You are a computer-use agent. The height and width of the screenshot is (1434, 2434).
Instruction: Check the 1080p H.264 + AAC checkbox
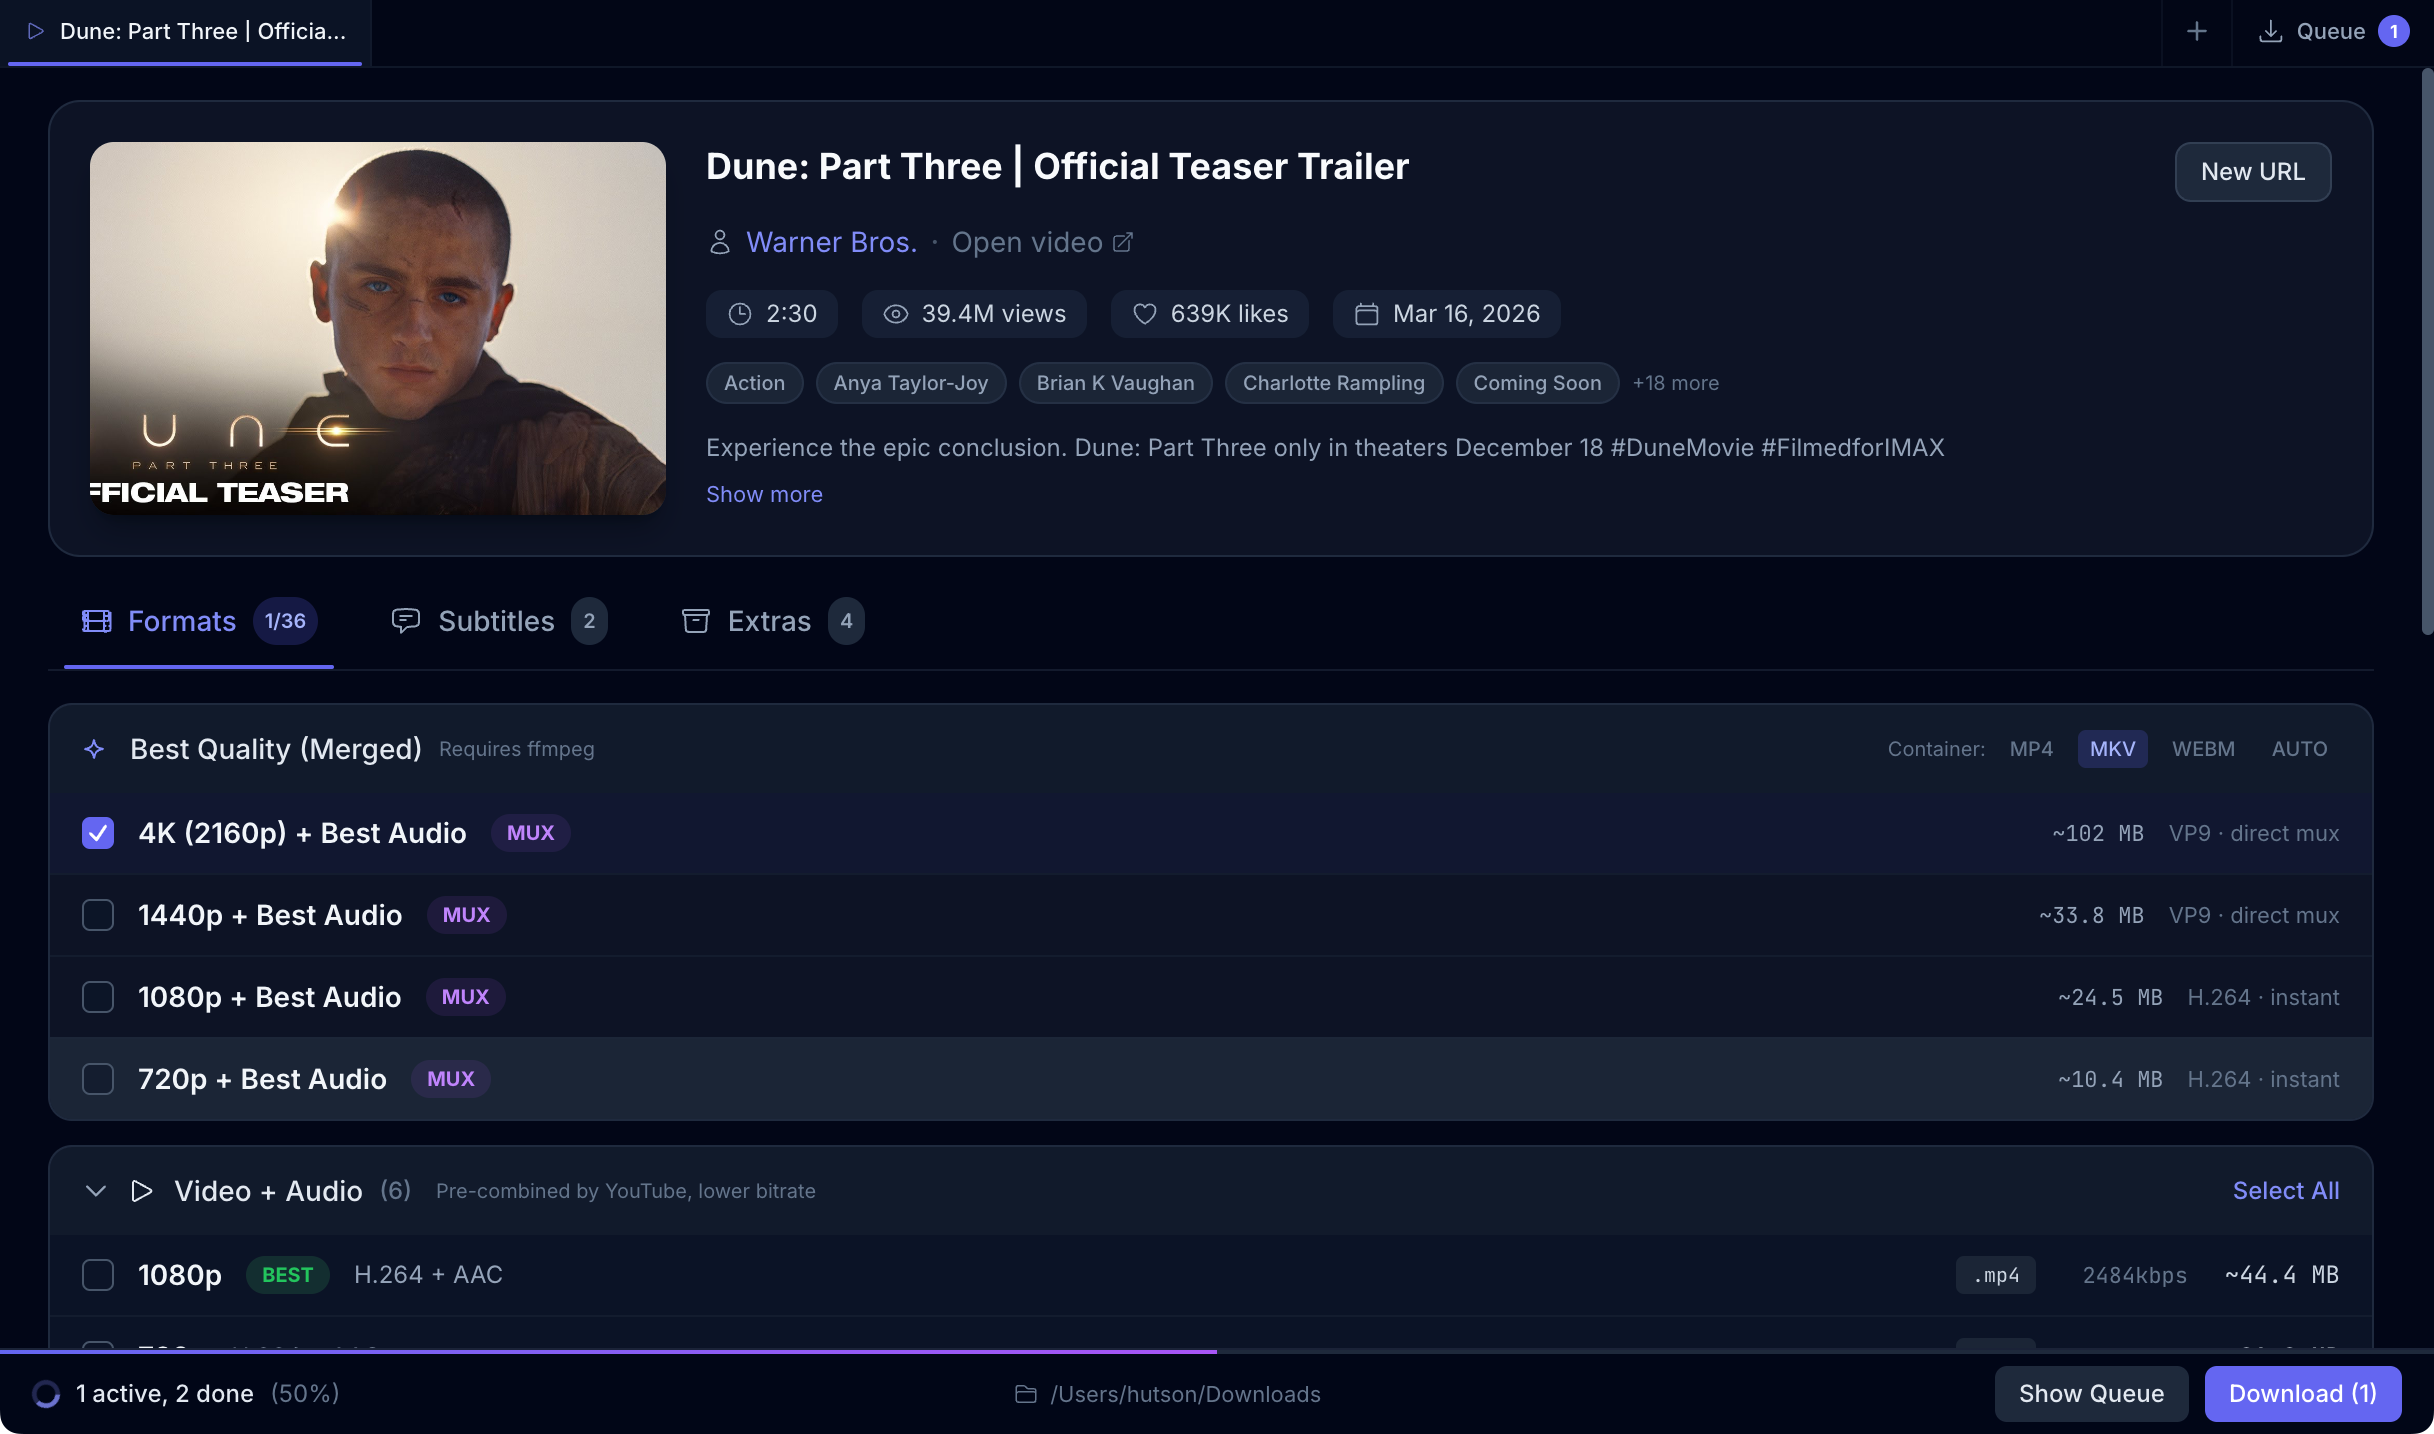pos(98,1275)
